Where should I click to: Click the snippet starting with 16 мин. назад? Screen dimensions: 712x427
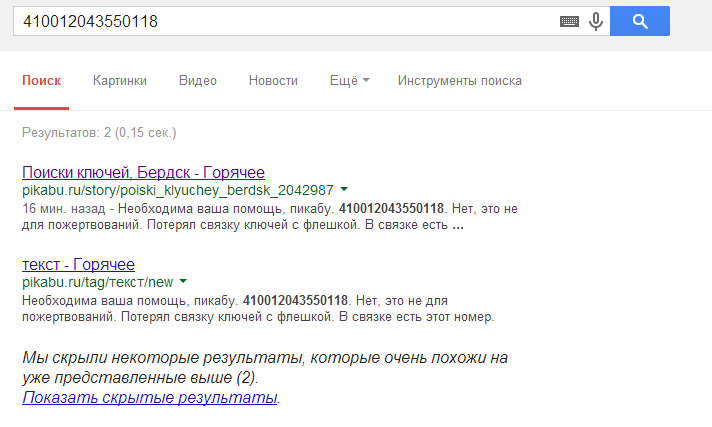pyautogui.click(x=270, y=217)
